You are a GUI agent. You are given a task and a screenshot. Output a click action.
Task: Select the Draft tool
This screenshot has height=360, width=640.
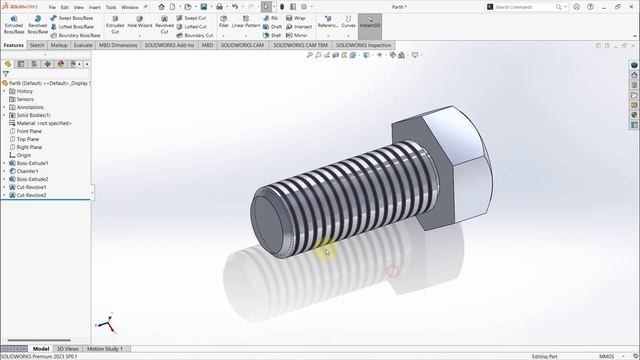tap(272, 27)
